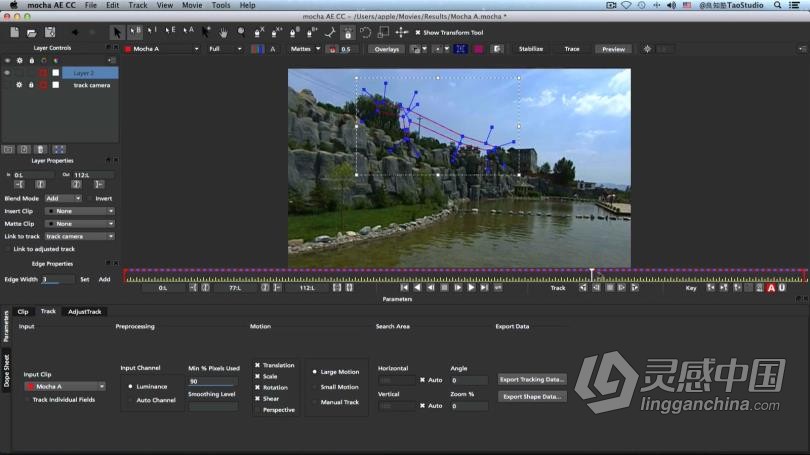
Task: Toggle visibility eye of Layer 2
Action: click(7, 73)
